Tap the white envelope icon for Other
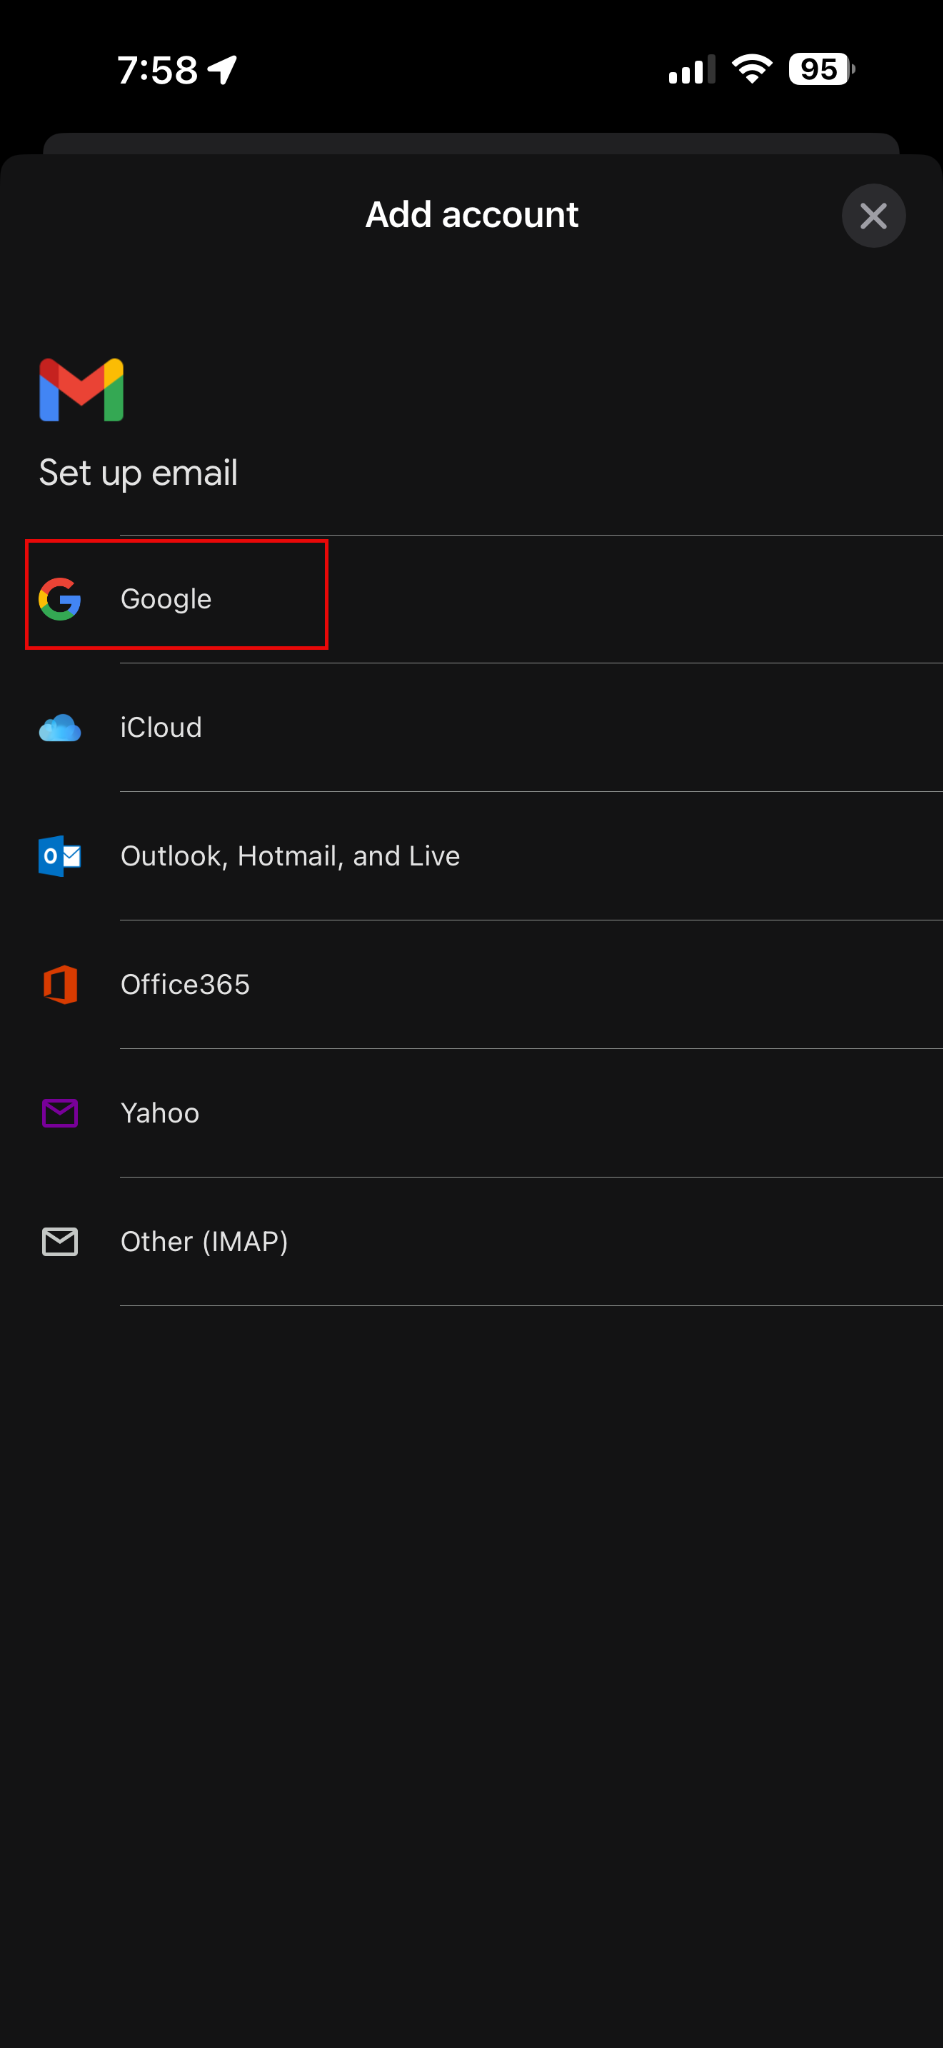Viewport: 943px width, 2048px height. click(60, 1241)
